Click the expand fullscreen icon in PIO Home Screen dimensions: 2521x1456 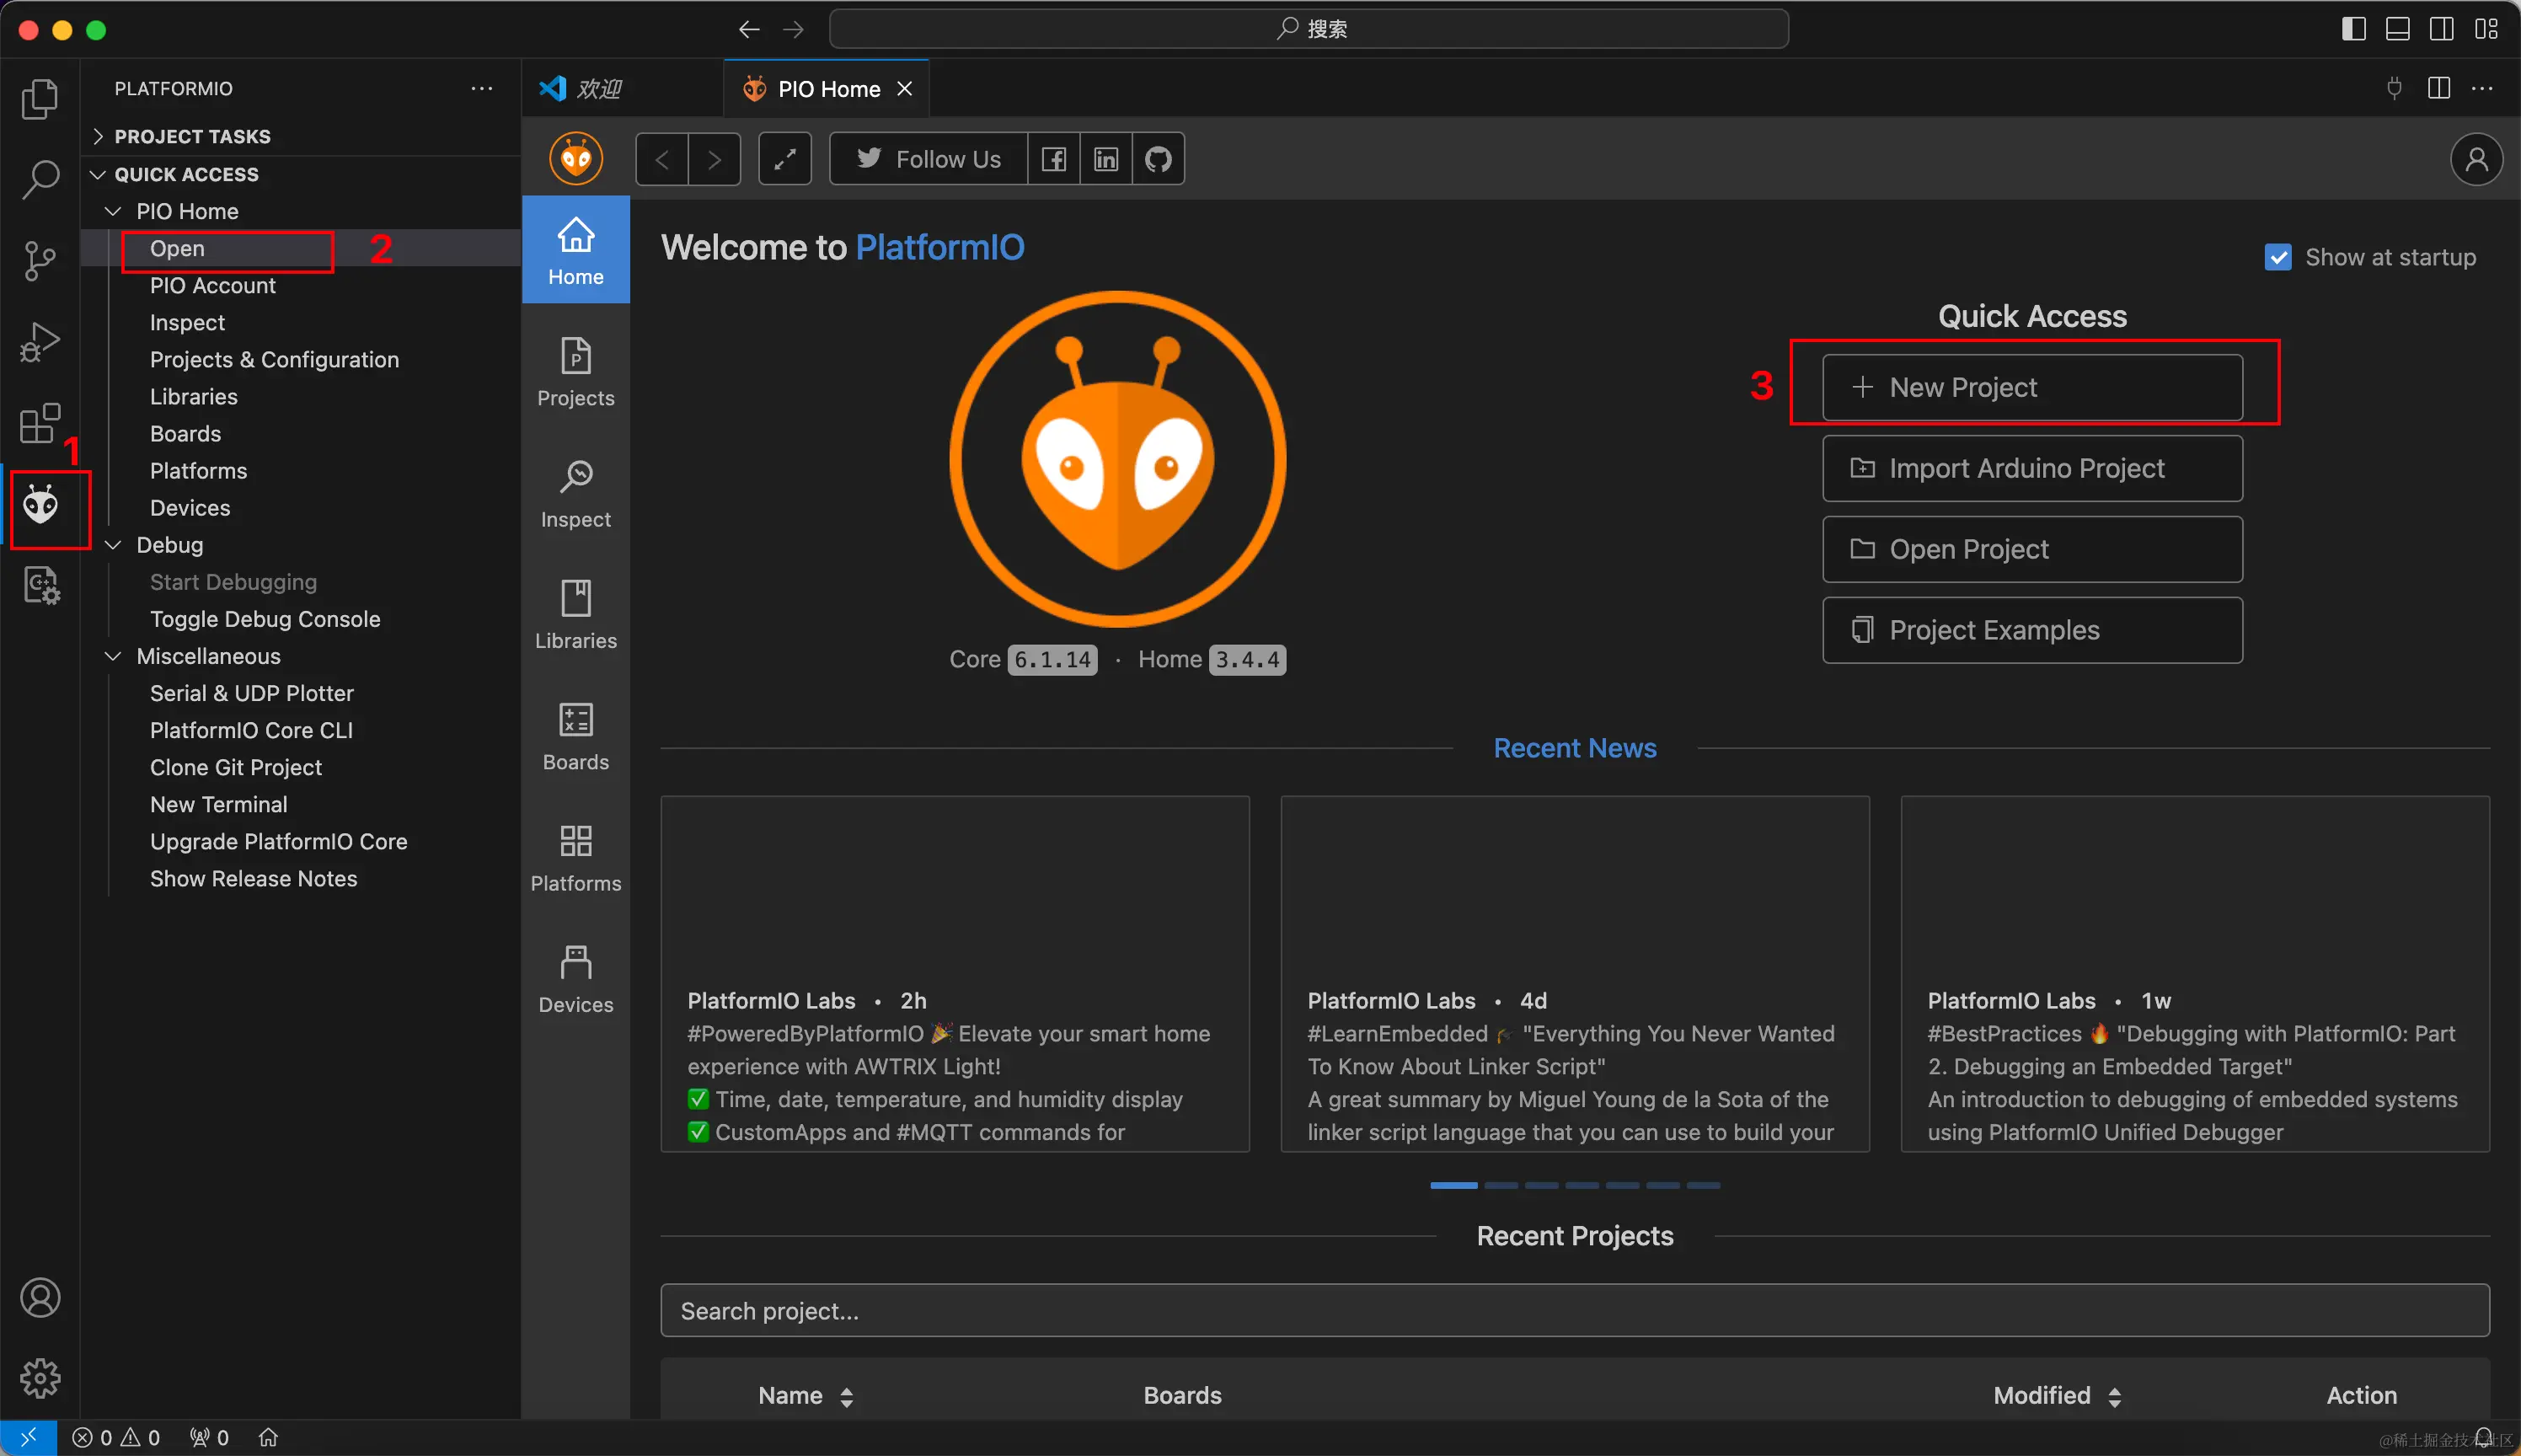pyautogui.click(x=785, y=159)
